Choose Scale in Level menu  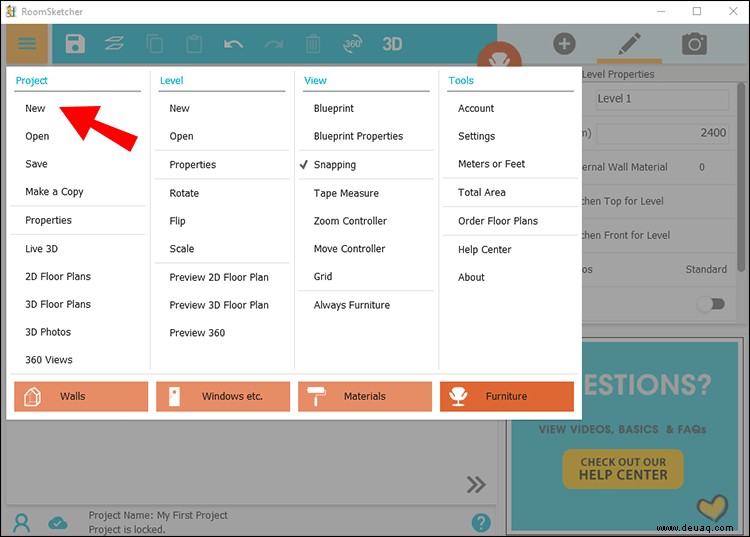point(182,249)
